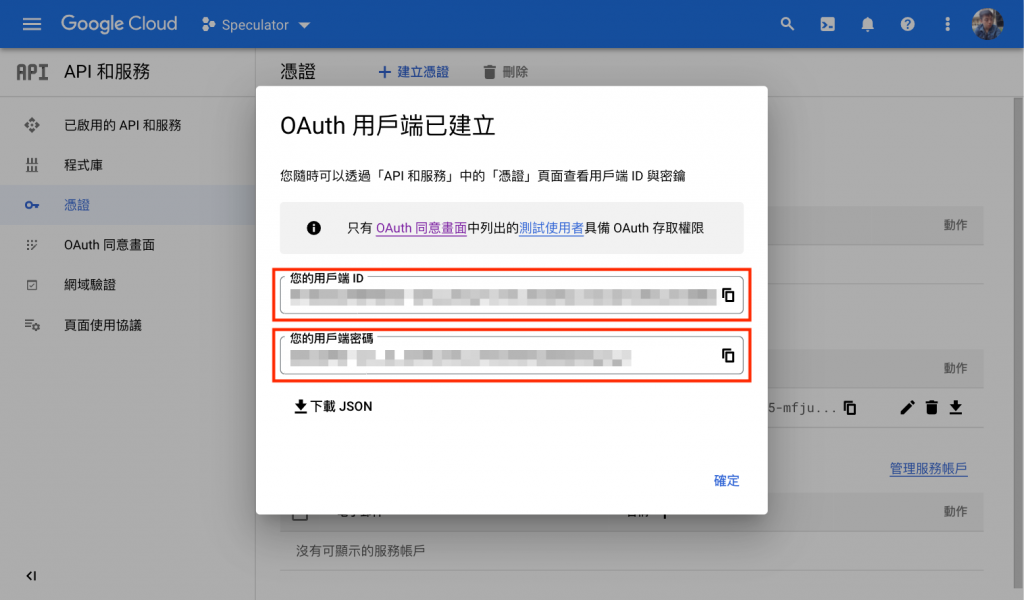Click the 網域驗證 checkbox-style icon
Screen dimensions: 1024x600
31,285
